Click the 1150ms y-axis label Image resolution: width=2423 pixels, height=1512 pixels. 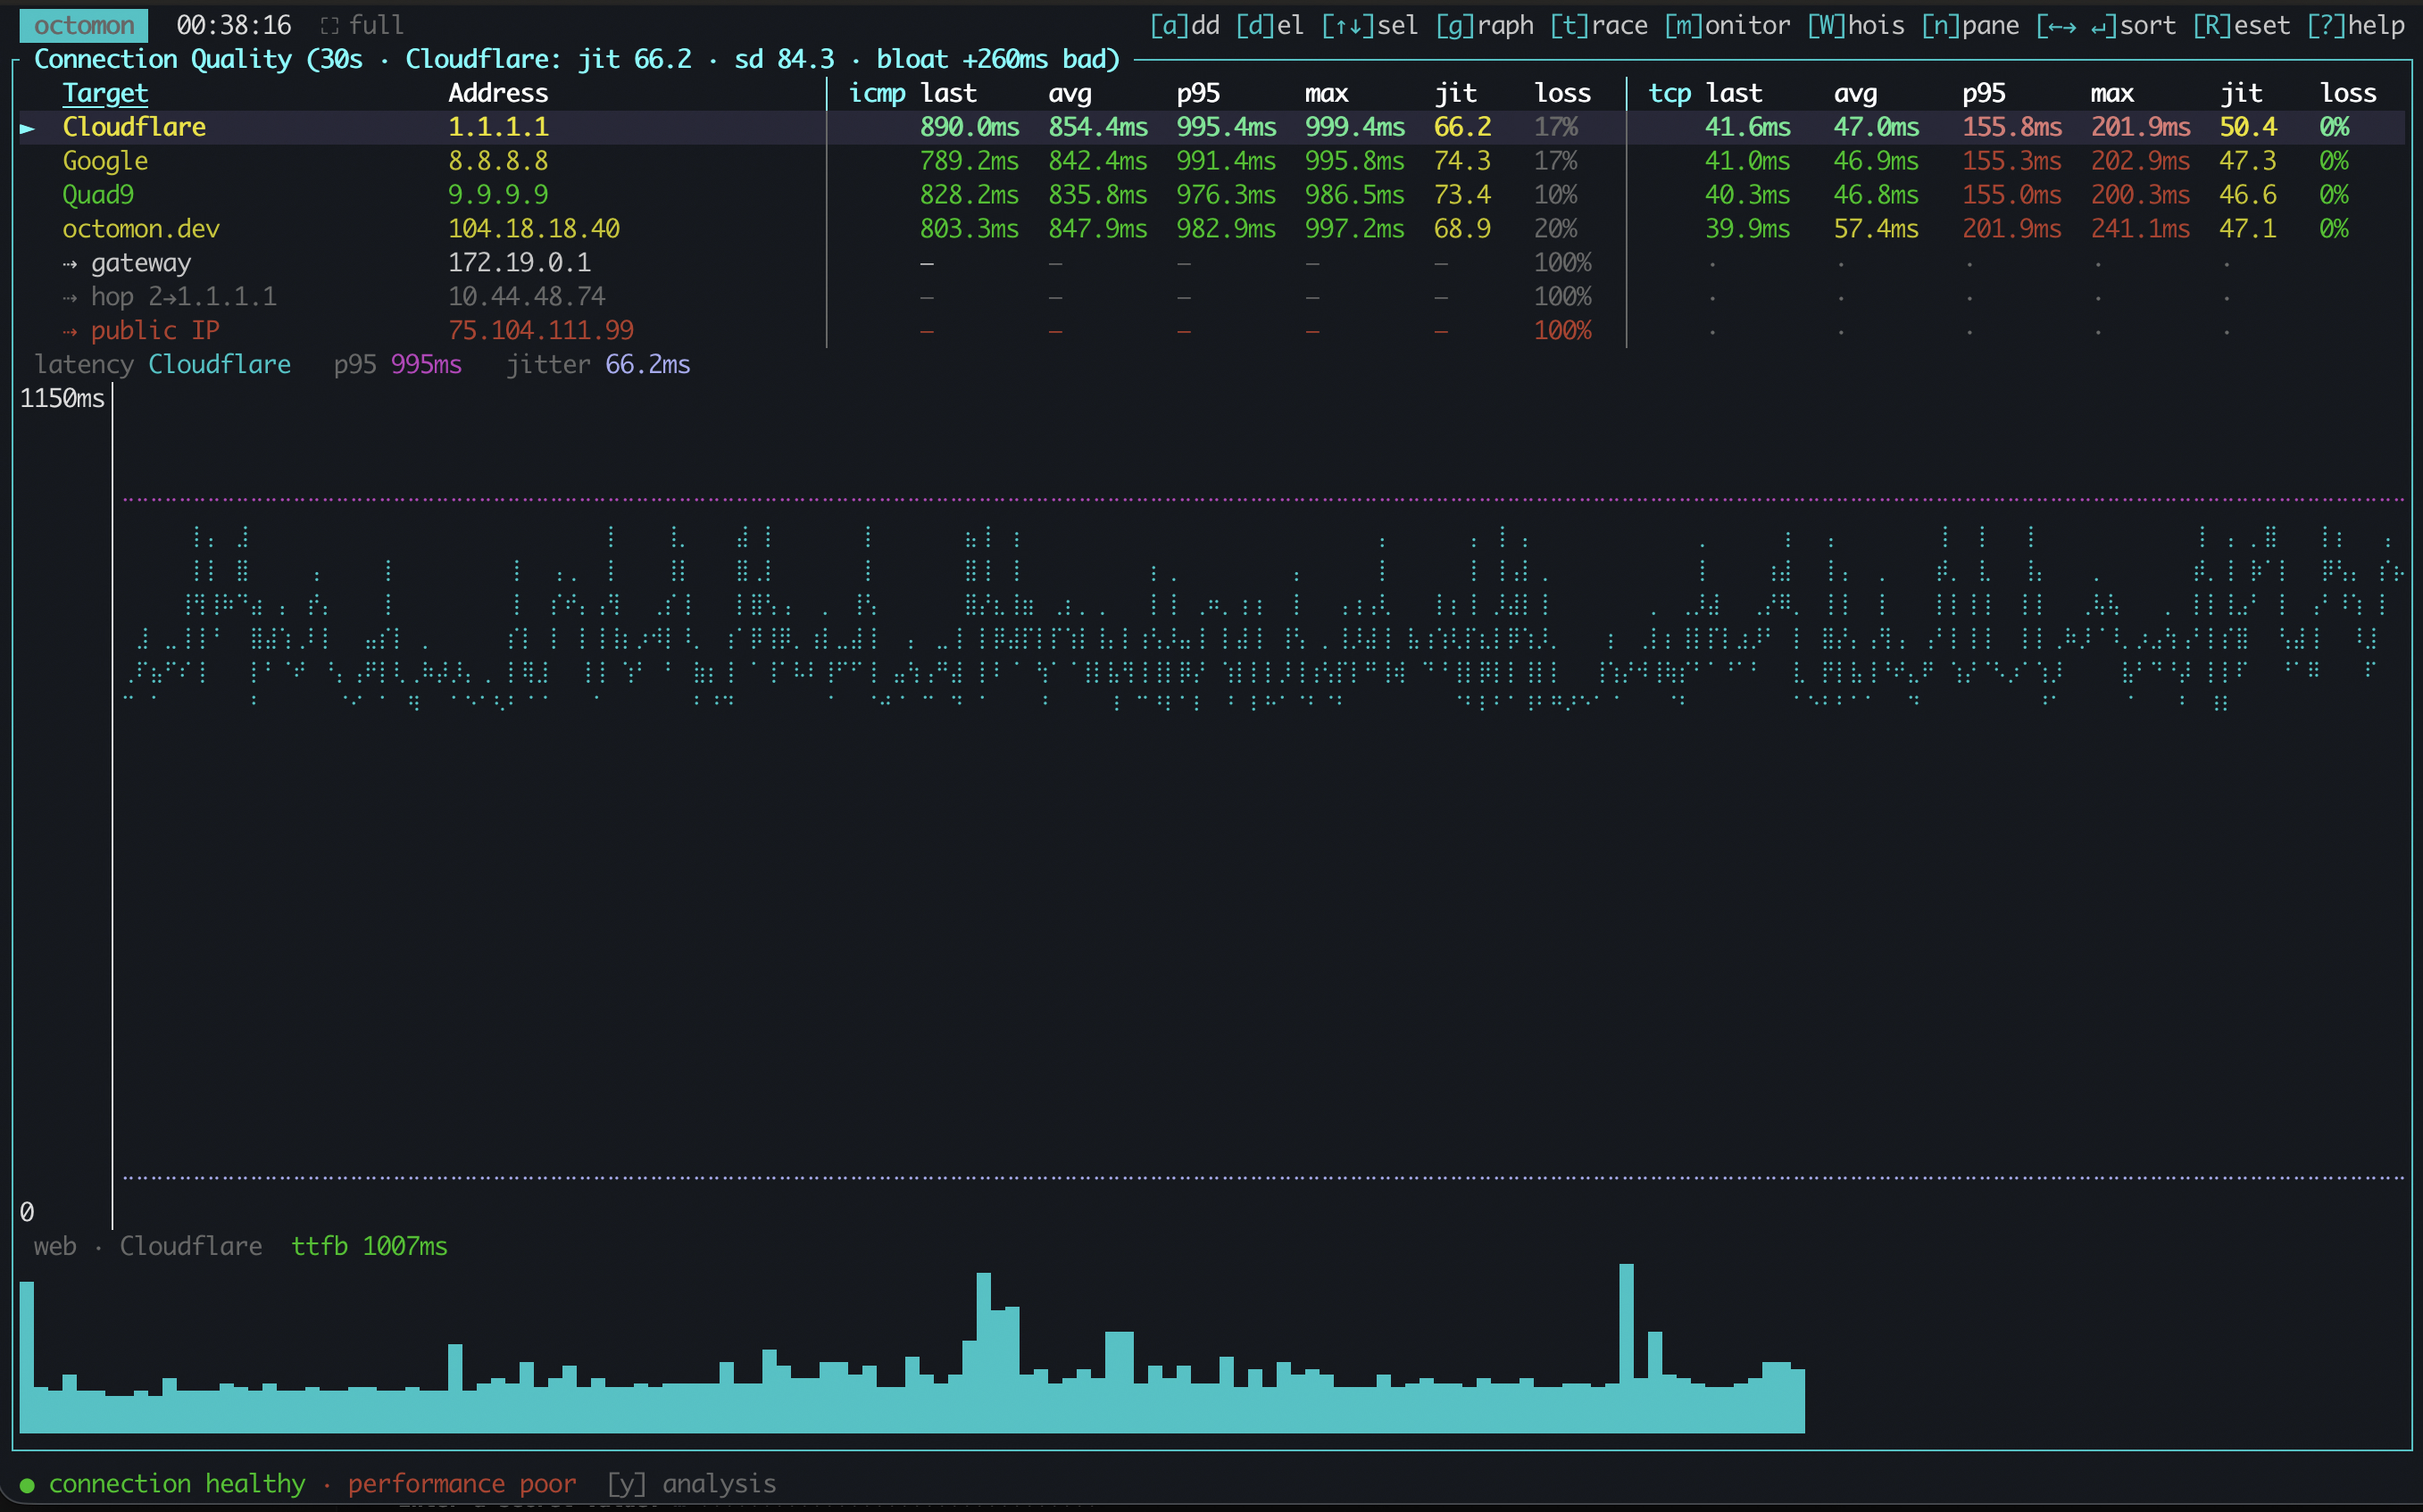click(x=62, y=399)
